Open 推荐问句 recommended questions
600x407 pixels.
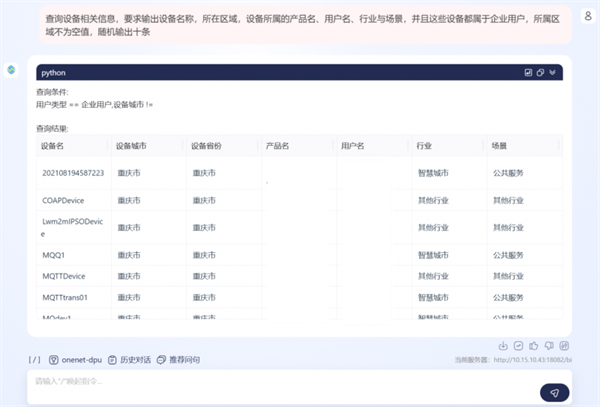pyautogui.click(x=178, y=360)
